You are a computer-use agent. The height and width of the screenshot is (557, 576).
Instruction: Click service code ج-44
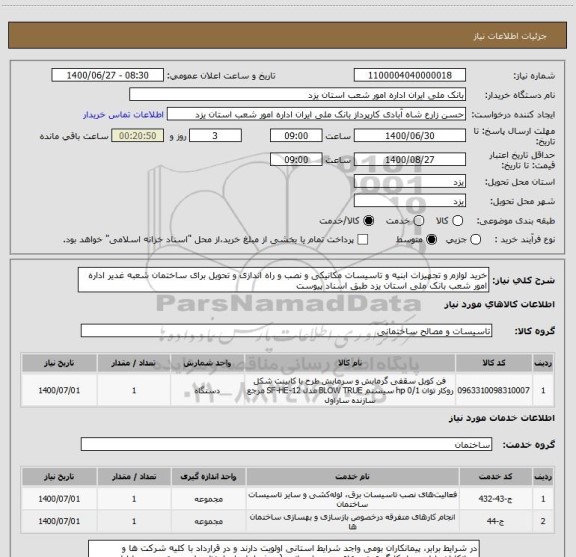[495, 521]
